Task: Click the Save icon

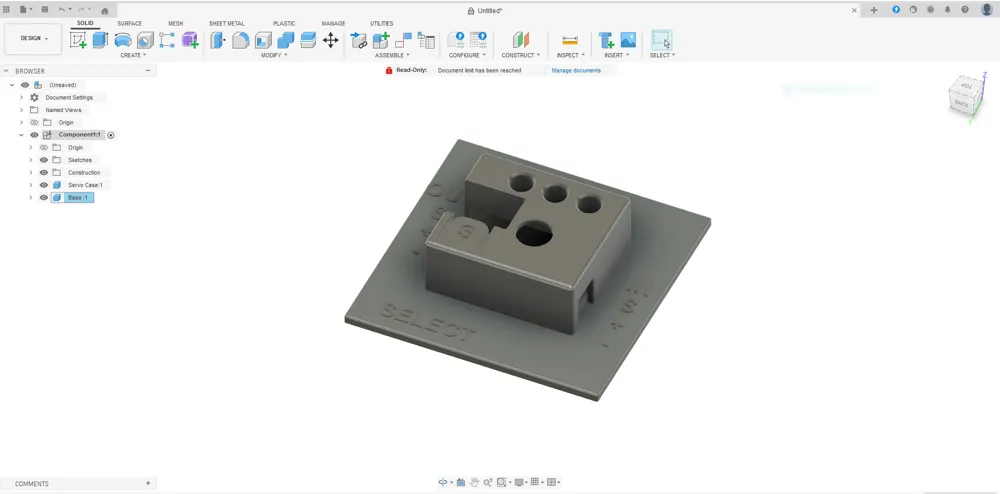Action: click(45, 10)
